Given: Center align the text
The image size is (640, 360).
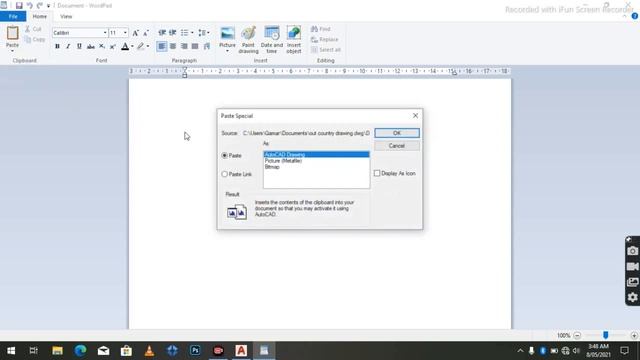Looking at the screenshot, I should [x=173, y=47].
